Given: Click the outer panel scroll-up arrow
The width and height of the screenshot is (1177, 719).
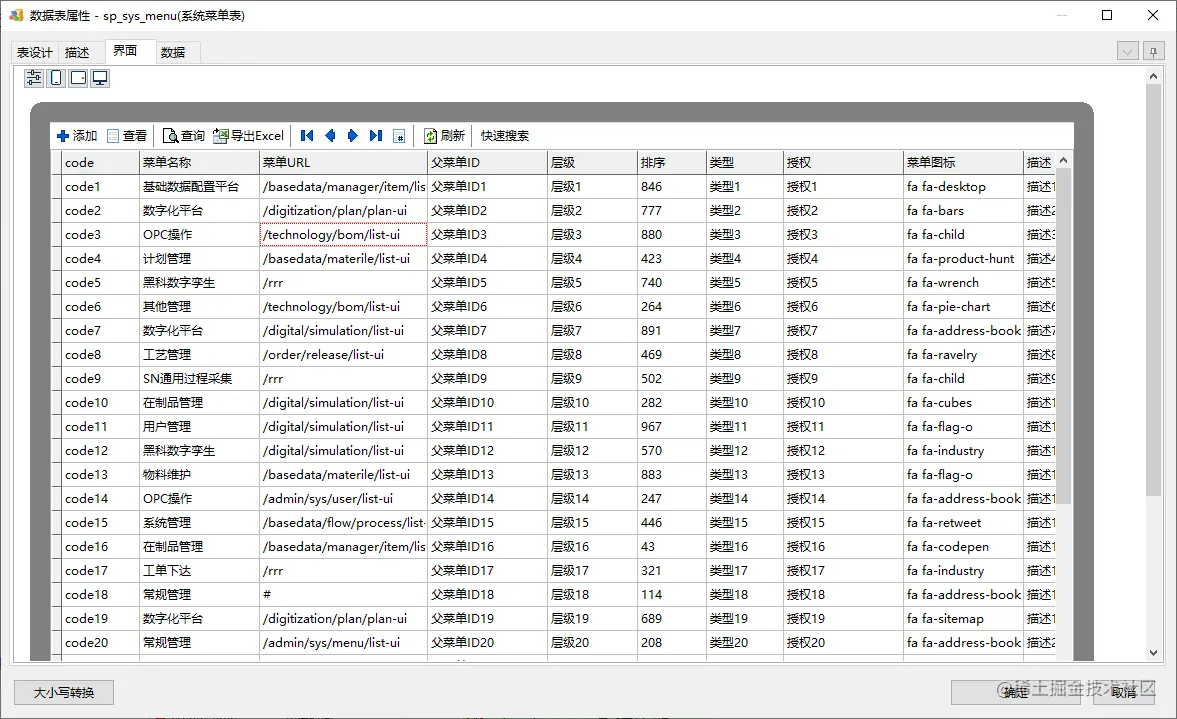Looking at the screenshot, I should coord(1154,76).
